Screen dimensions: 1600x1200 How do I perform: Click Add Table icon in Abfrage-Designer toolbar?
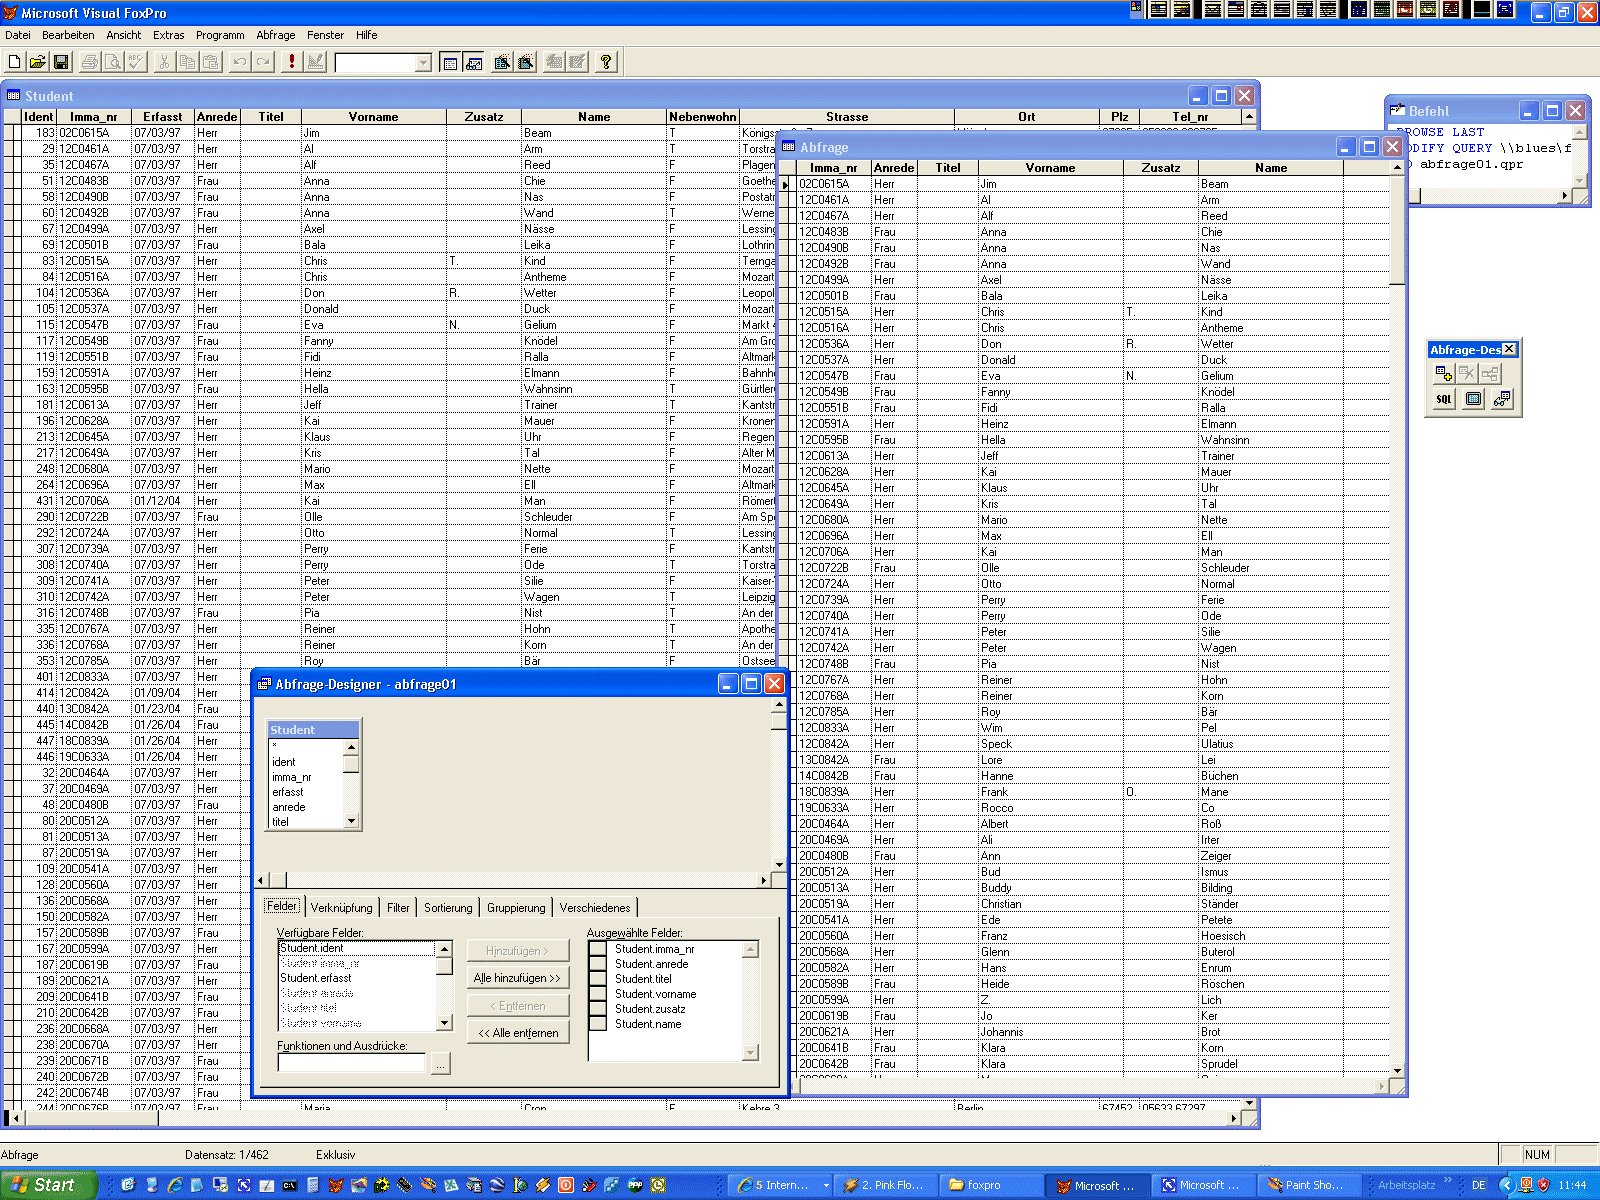click(1444, 373)
